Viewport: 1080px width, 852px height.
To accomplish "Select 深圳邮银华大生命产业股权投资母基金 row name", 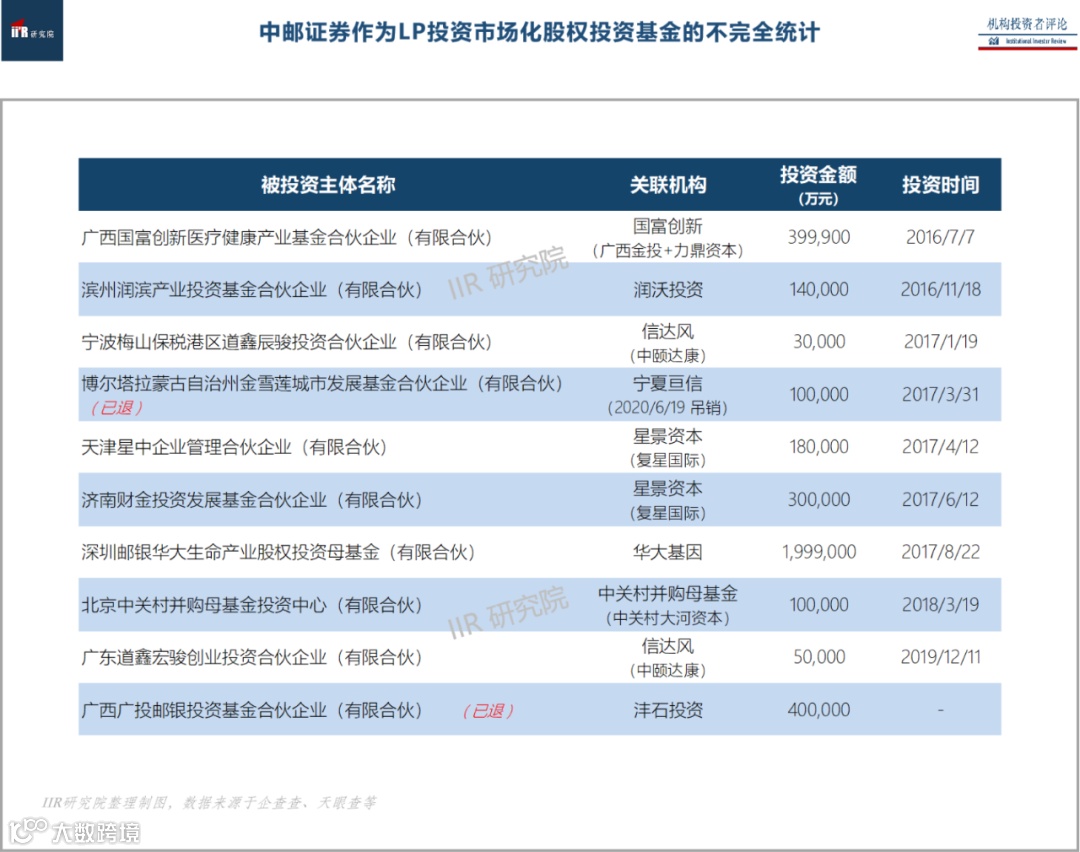I will (278, 552).
